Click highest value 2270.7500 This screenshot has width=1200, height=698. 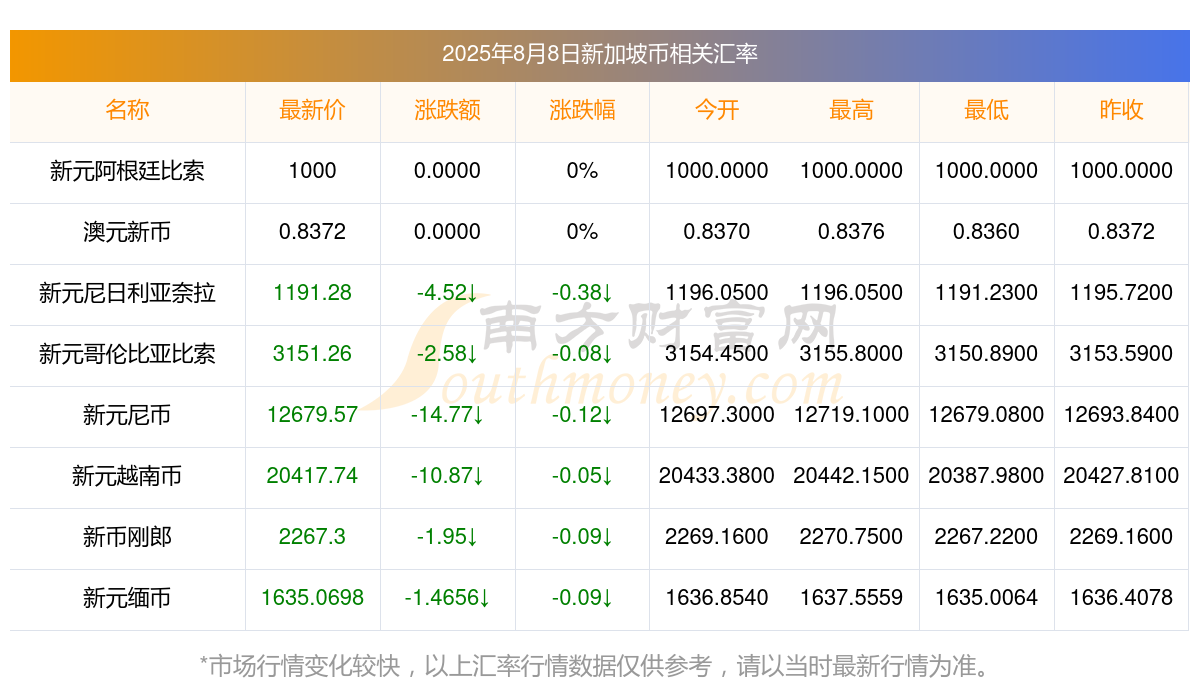pos(851,537)
